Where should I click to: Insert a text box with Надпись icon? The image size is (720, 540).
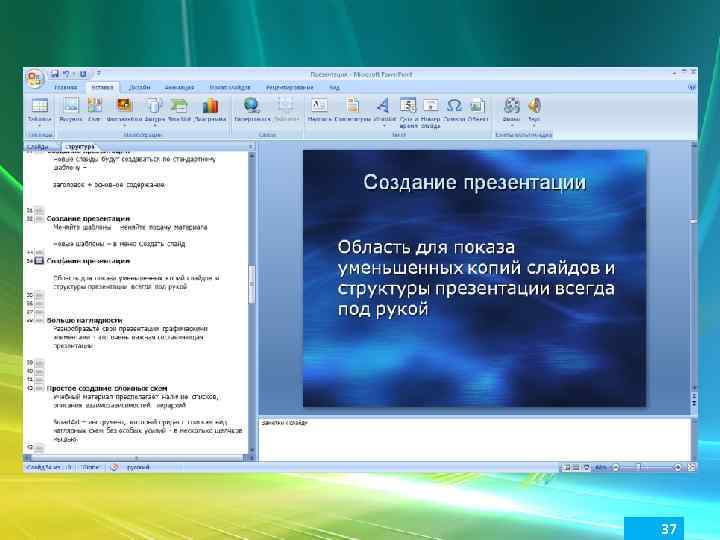coord(319,105)
